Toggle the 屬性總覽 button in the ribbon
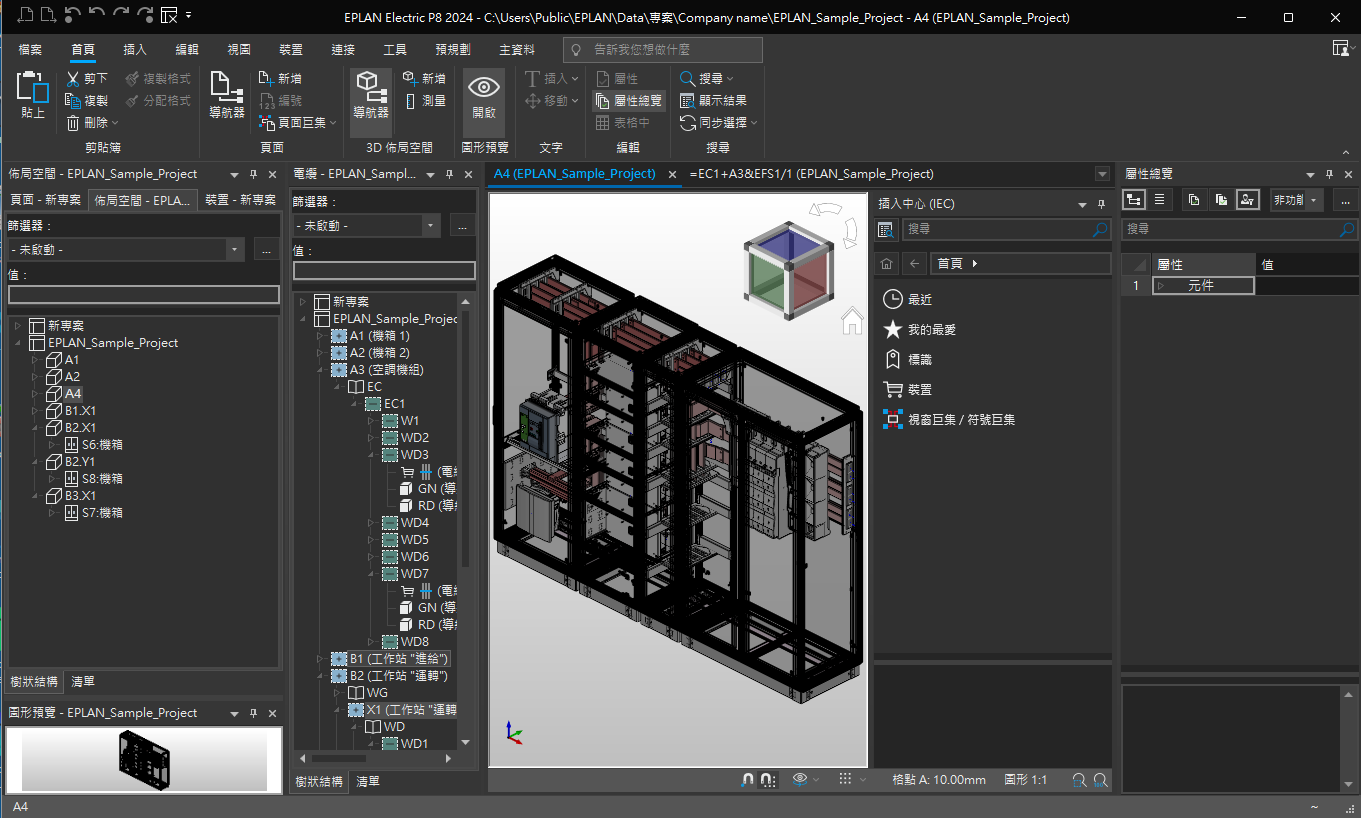Image resolution: width=1361 pixels, height=818 pixels. pyautogui.click(x=628, y=100)
